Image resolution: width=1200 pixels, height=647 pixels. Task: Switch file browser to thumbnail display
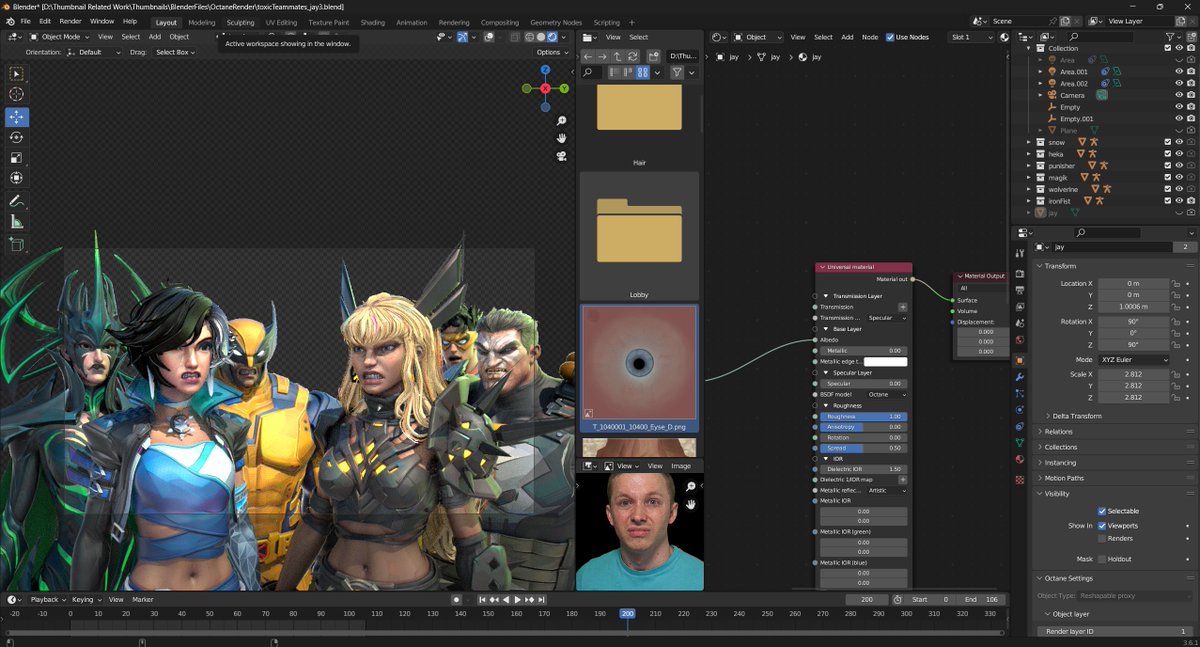tap(643, 73)
